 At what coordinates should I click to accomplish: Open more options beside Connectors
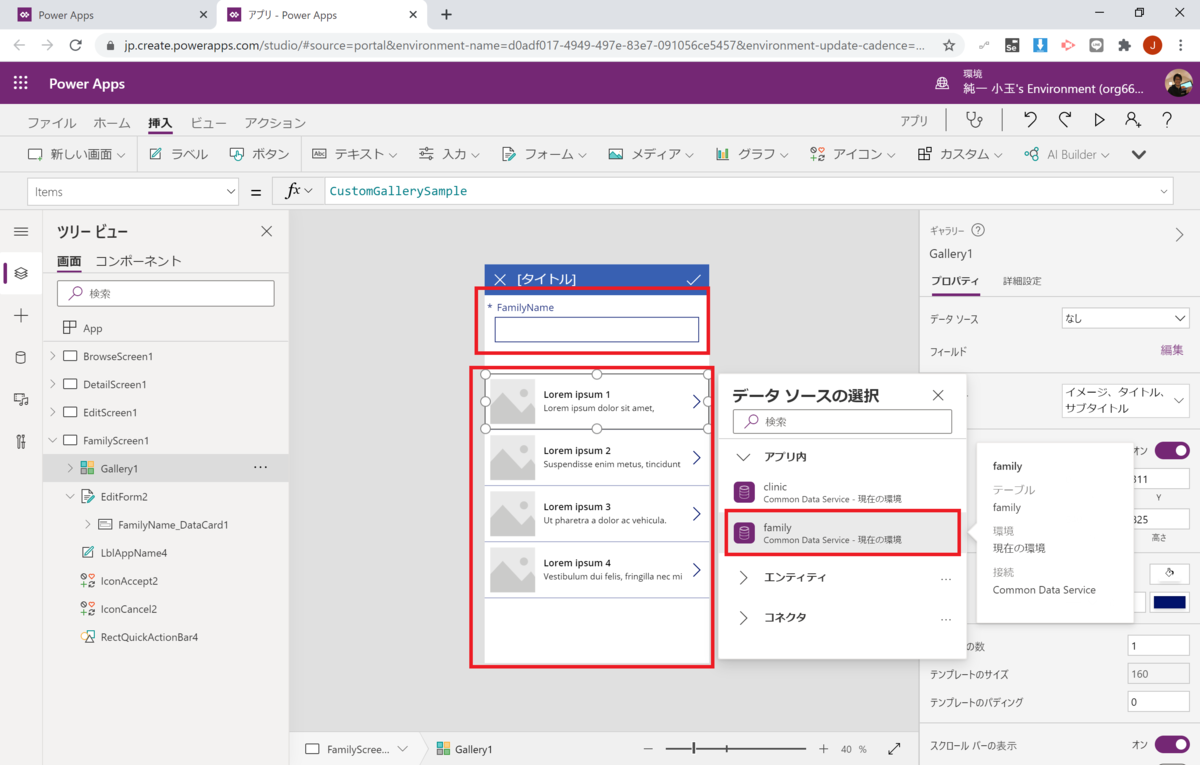(946, 619)
